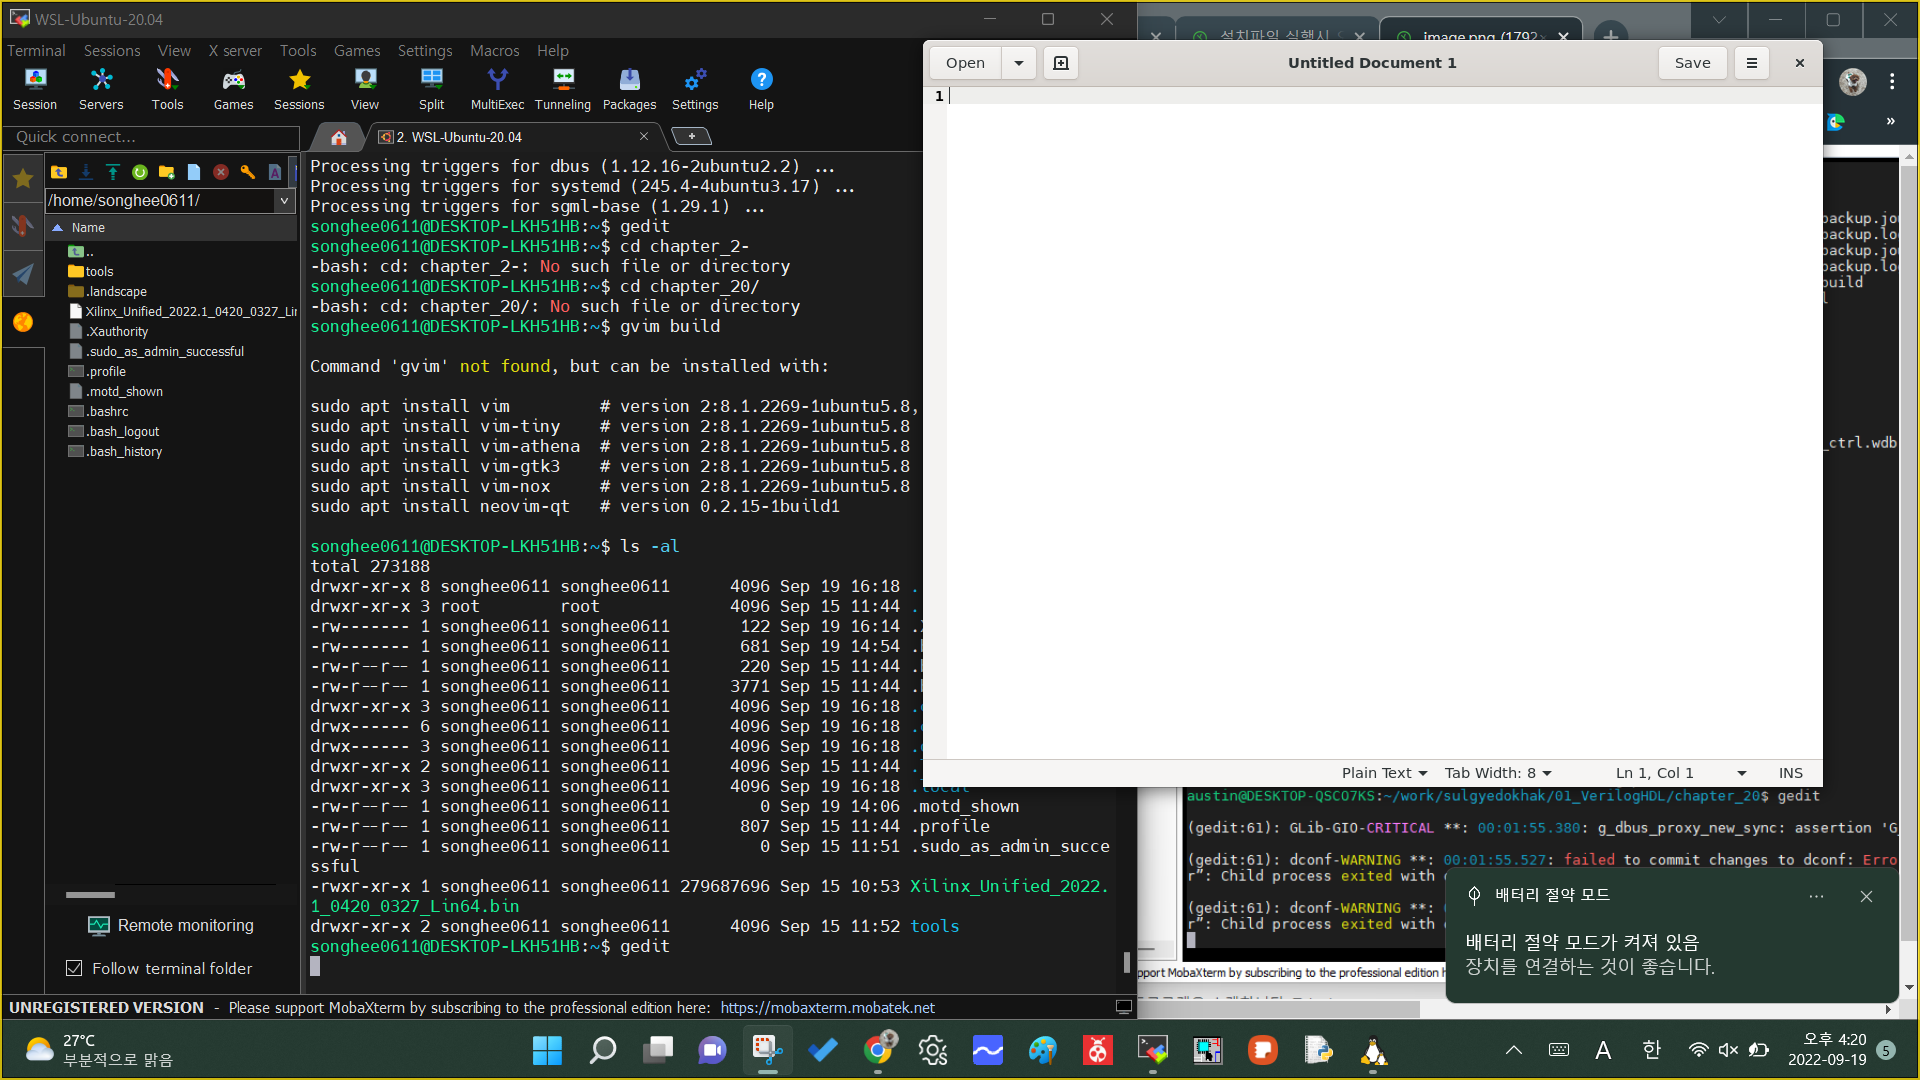
Task: Open the Help toolbar icon
Action: coord(761,88)
